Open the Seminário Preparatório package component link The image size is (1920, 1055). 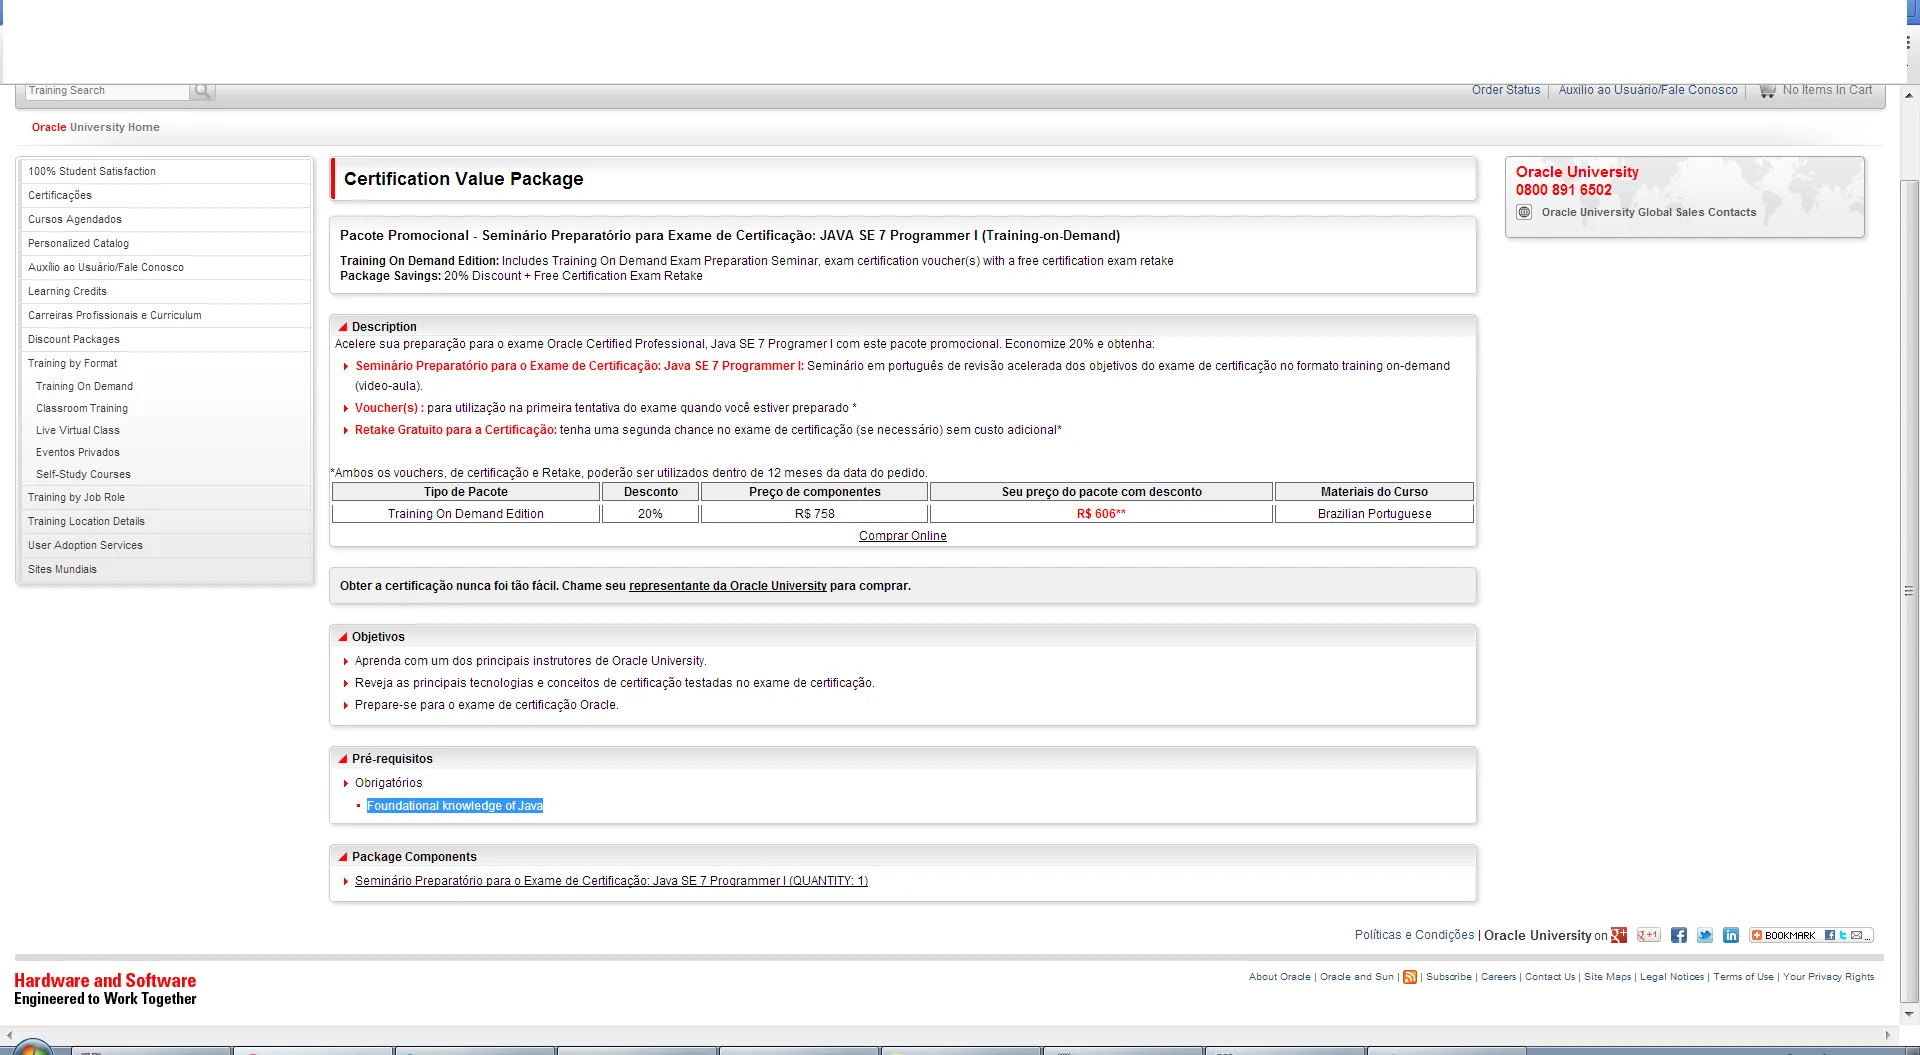tap(611, 881)
